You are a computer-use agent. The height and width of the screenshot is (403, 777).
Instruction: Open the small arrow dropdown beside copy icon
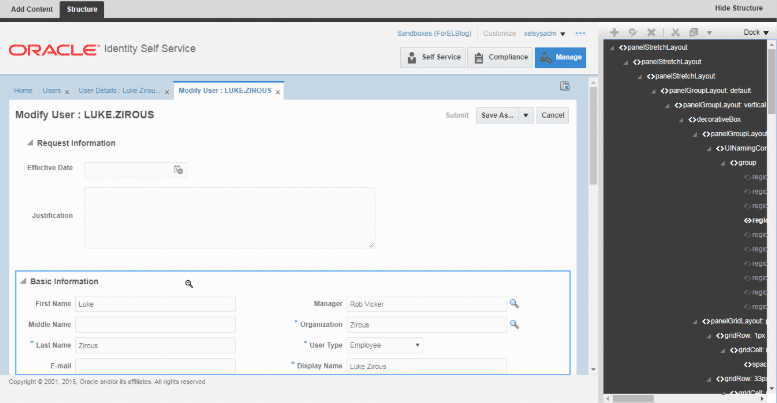[709, 33]
